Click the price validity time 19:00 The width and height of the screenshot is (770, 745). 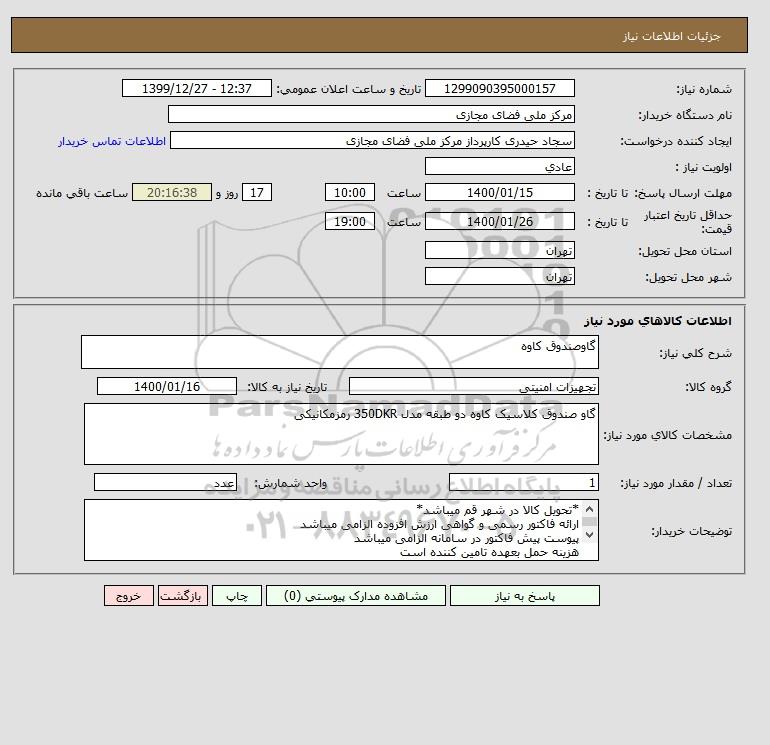(350, 221)
